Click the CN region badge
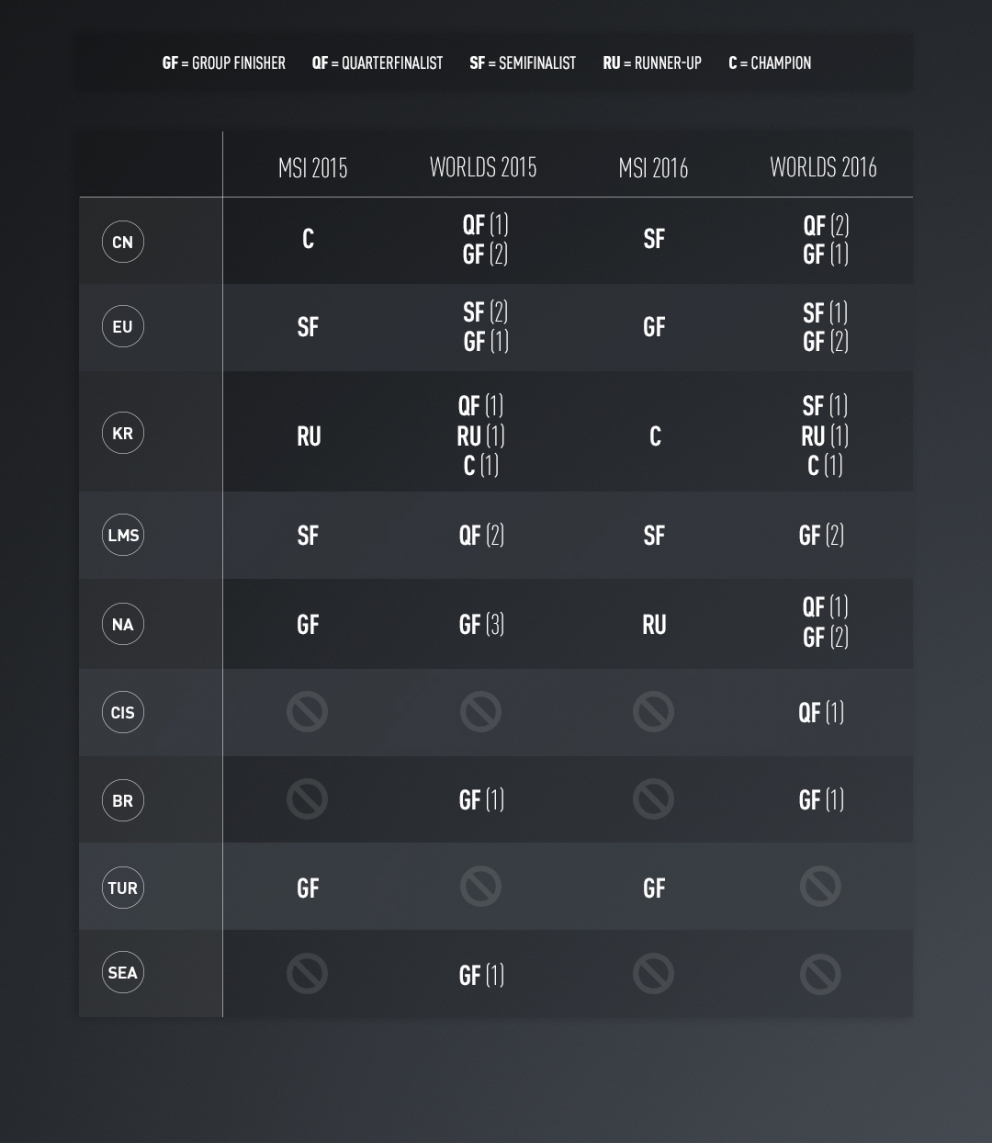 click(123, 242)
